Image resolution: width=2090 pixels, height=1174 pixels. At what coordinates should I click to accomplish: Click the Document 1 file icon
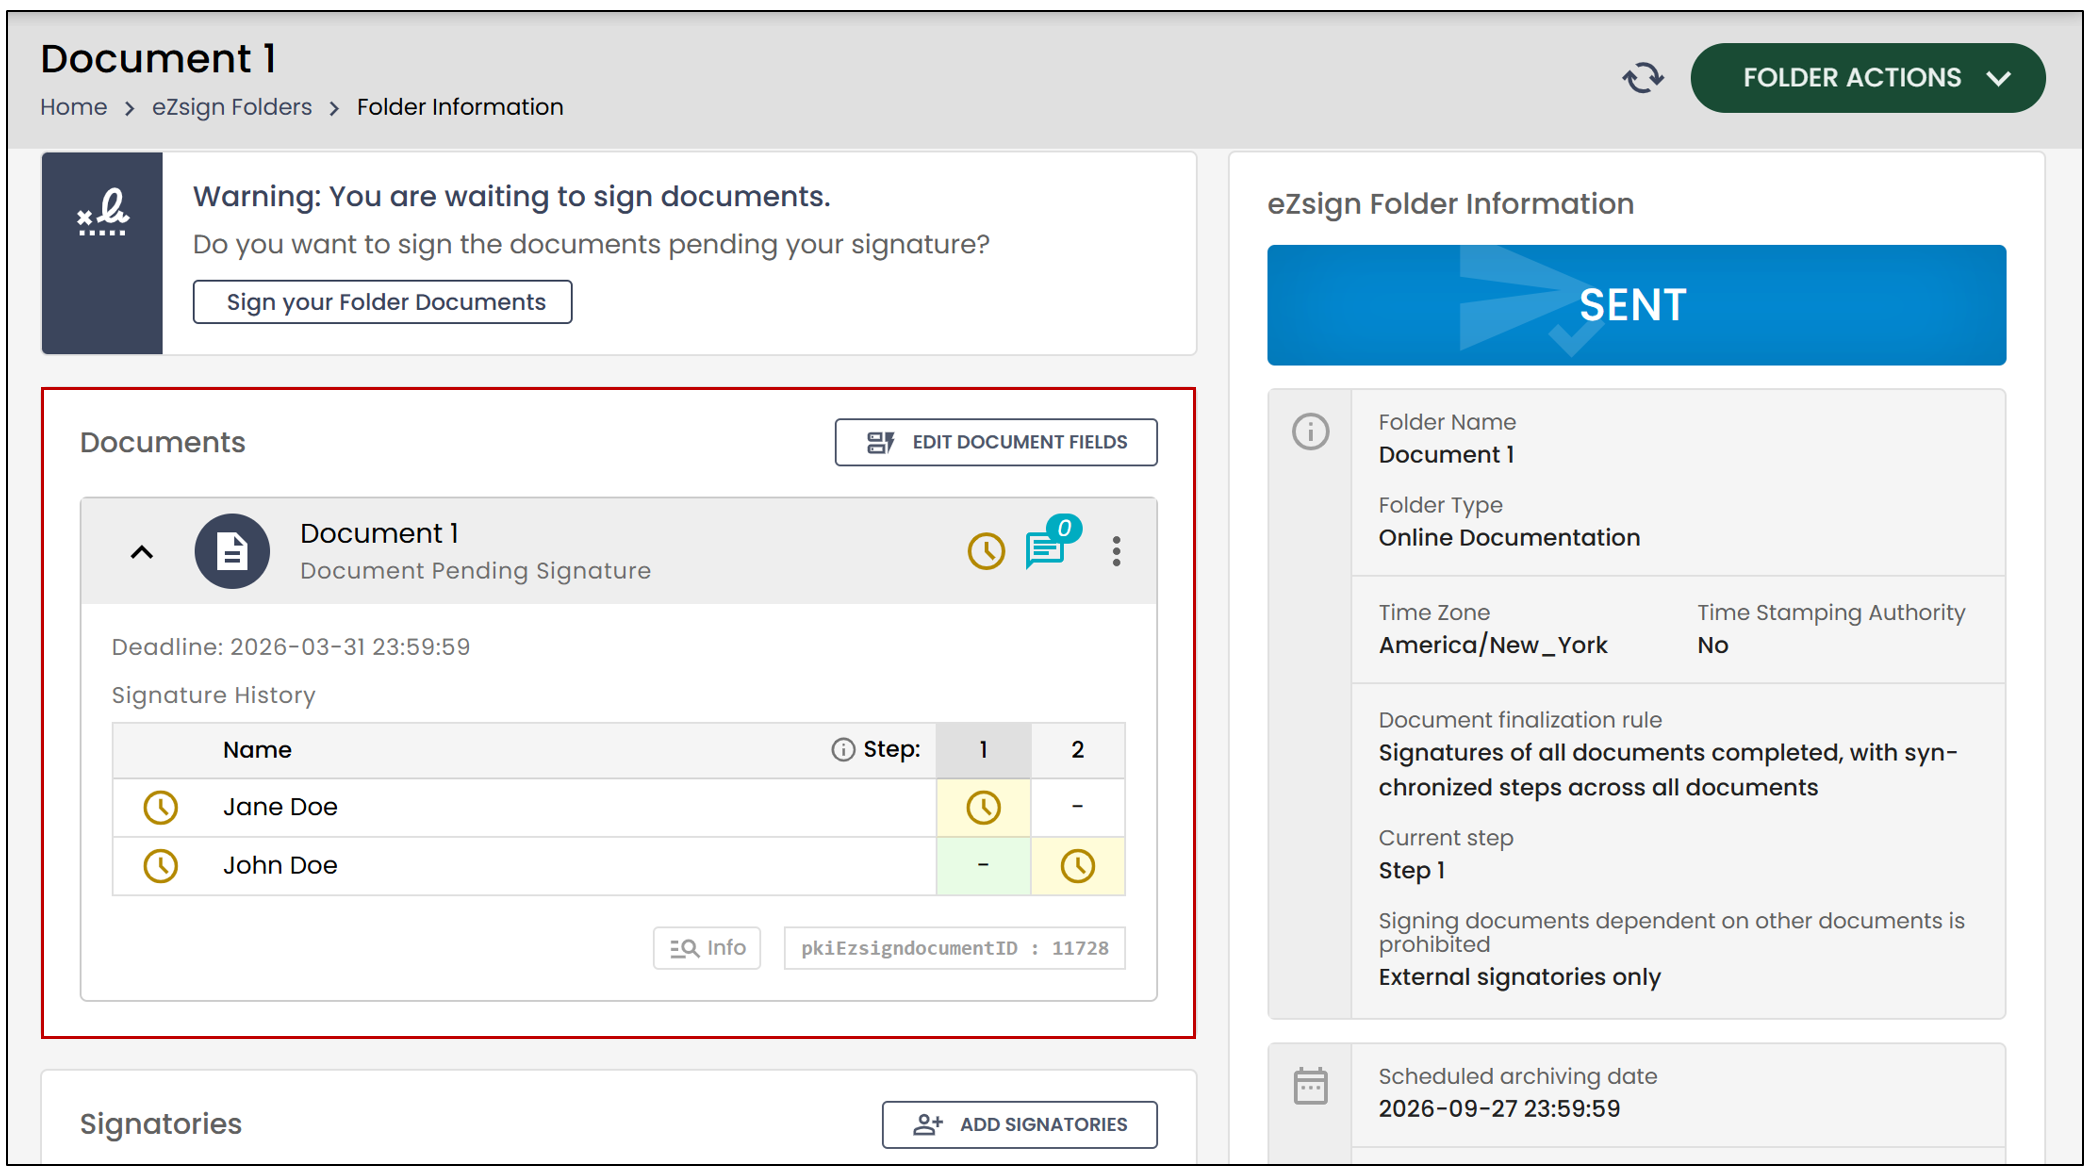coord(232,551)
